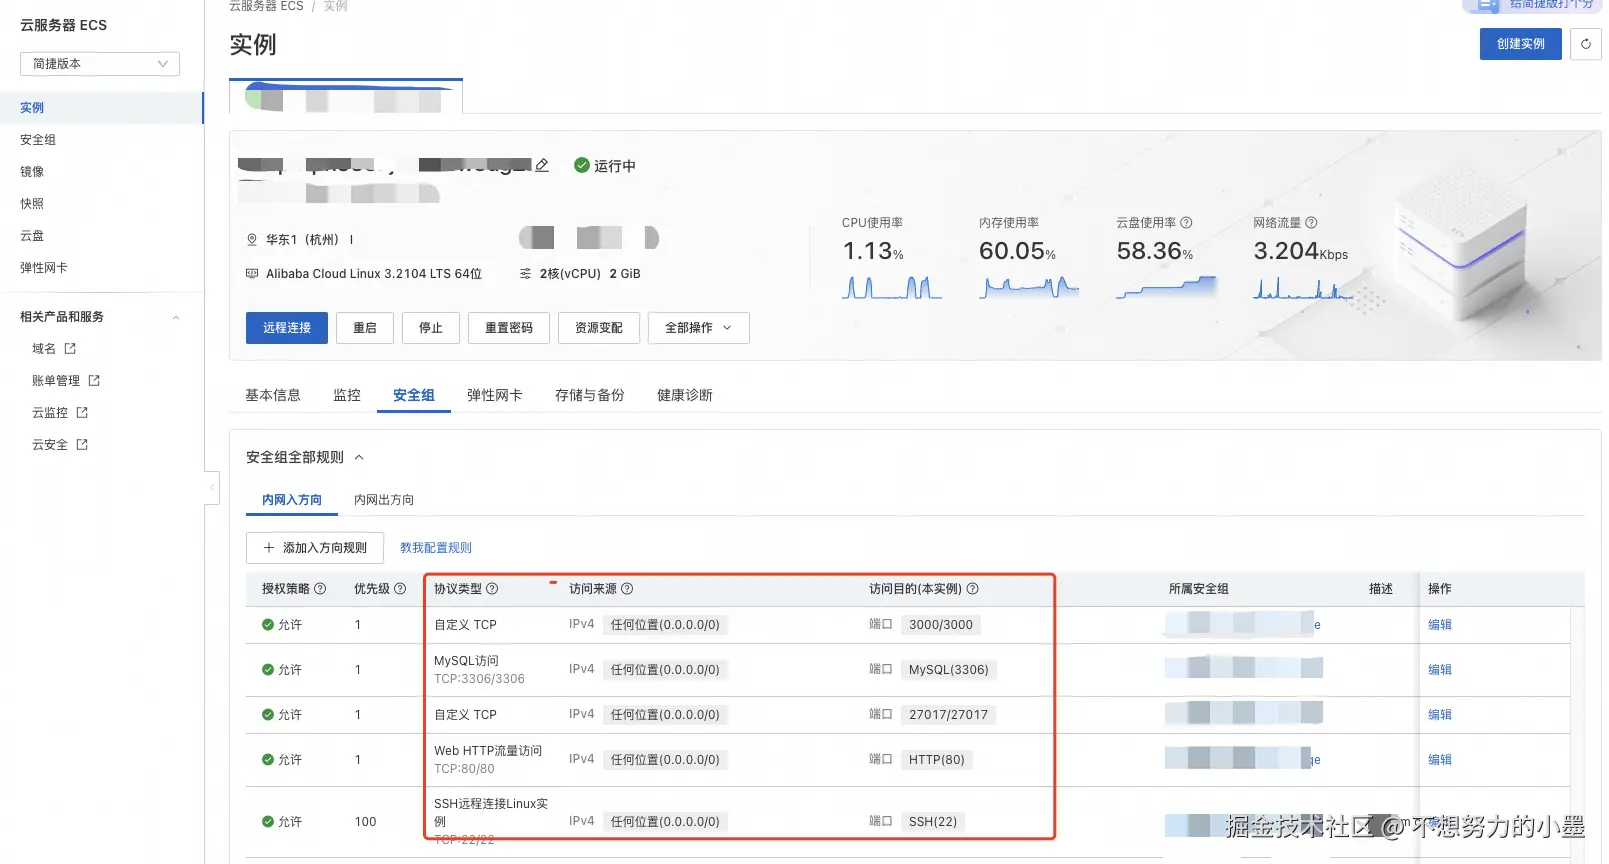Viewport: 1609px width, 864px height.
Task: Select 安全组 in the sidebar
Action: click(x=101, y=140)
